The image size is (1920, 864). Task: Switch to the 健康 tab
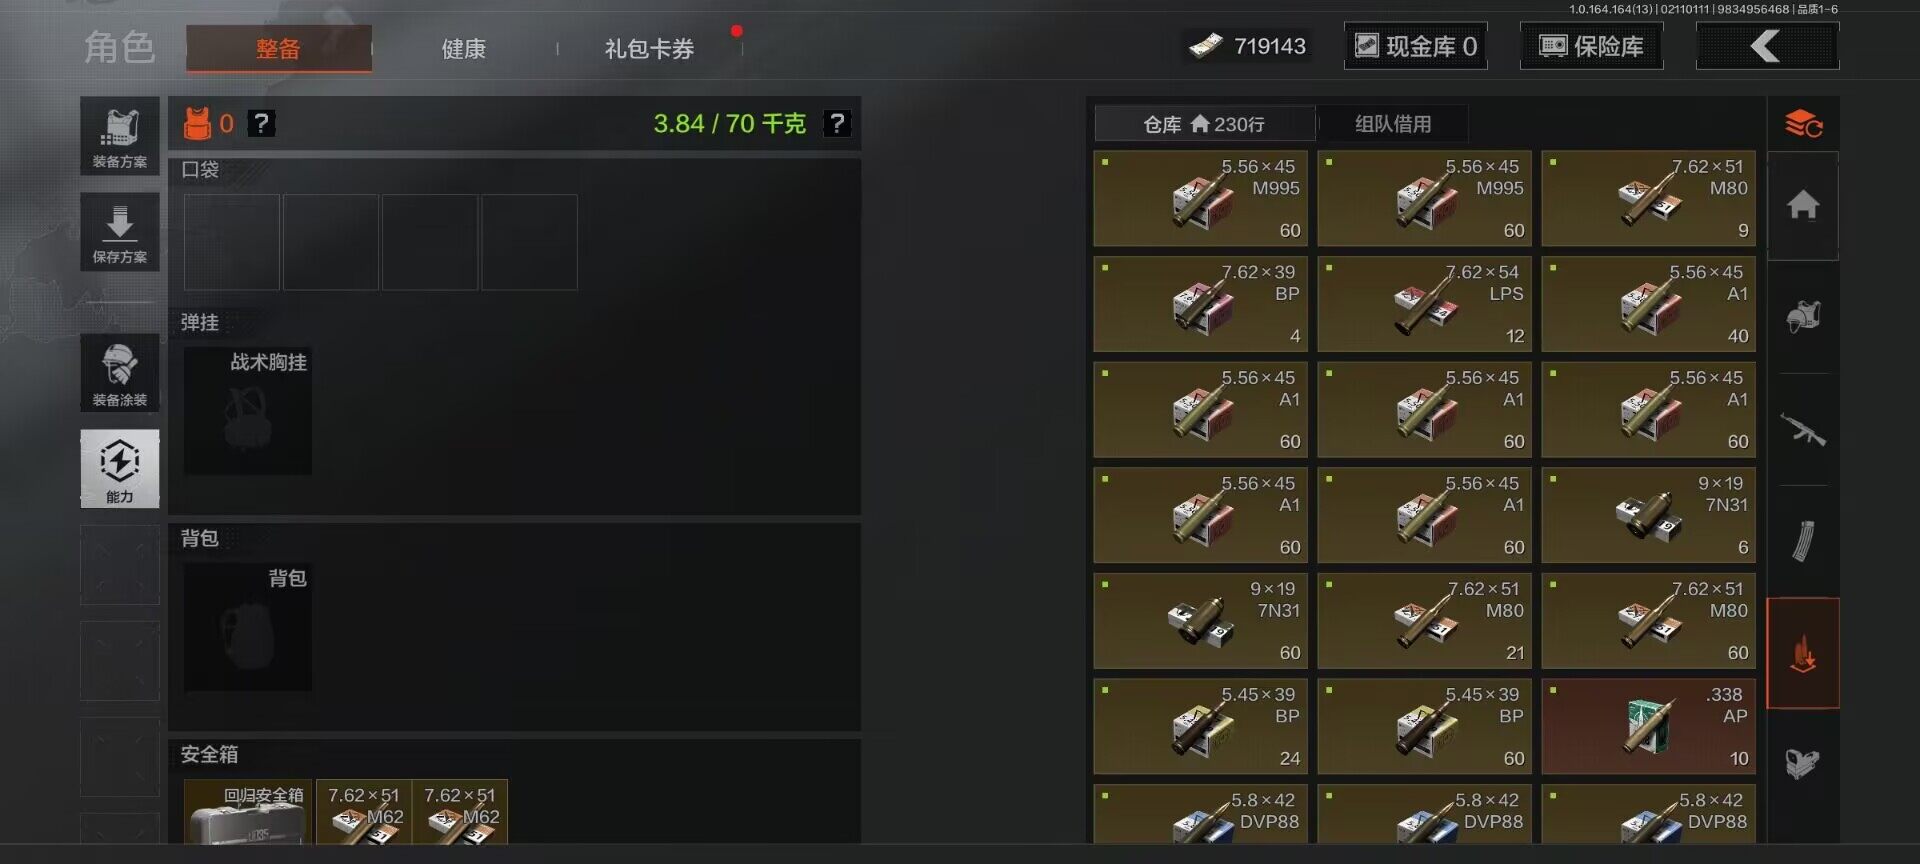pyautogui.click(x=464, y=49)
